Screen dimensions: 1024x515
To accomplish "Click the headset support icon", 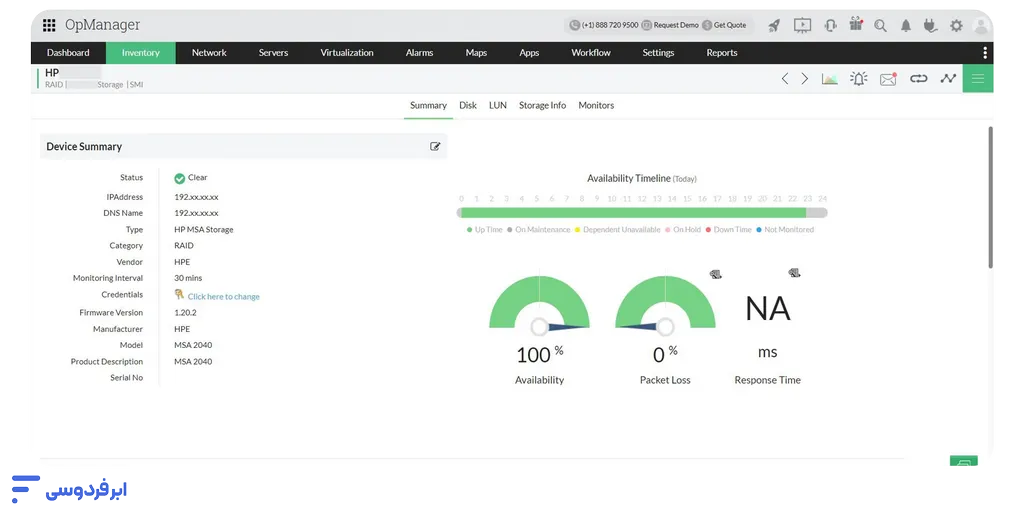I will [x=830, y=25].
